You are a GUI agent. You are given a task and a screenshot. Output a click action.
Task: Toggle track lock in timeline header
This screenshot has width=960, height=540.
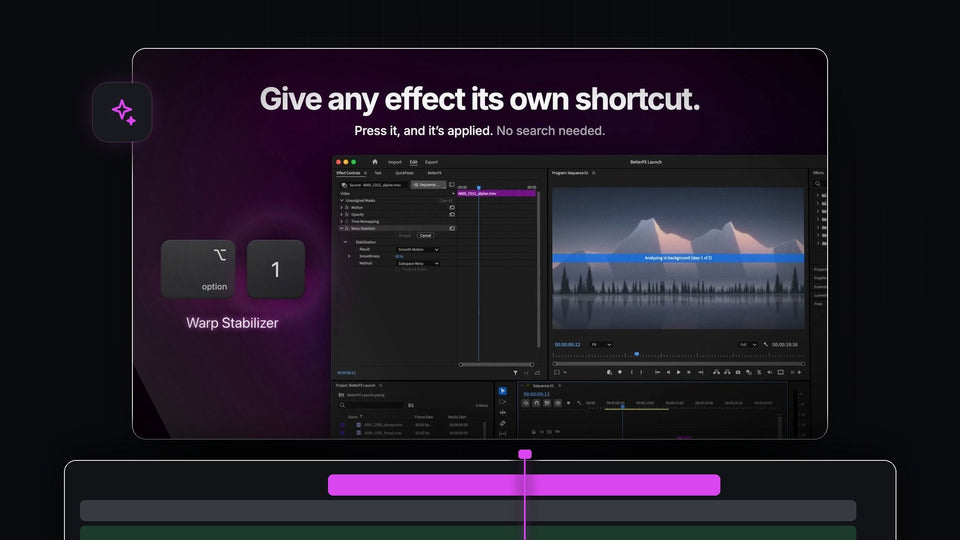click(534, 432)
